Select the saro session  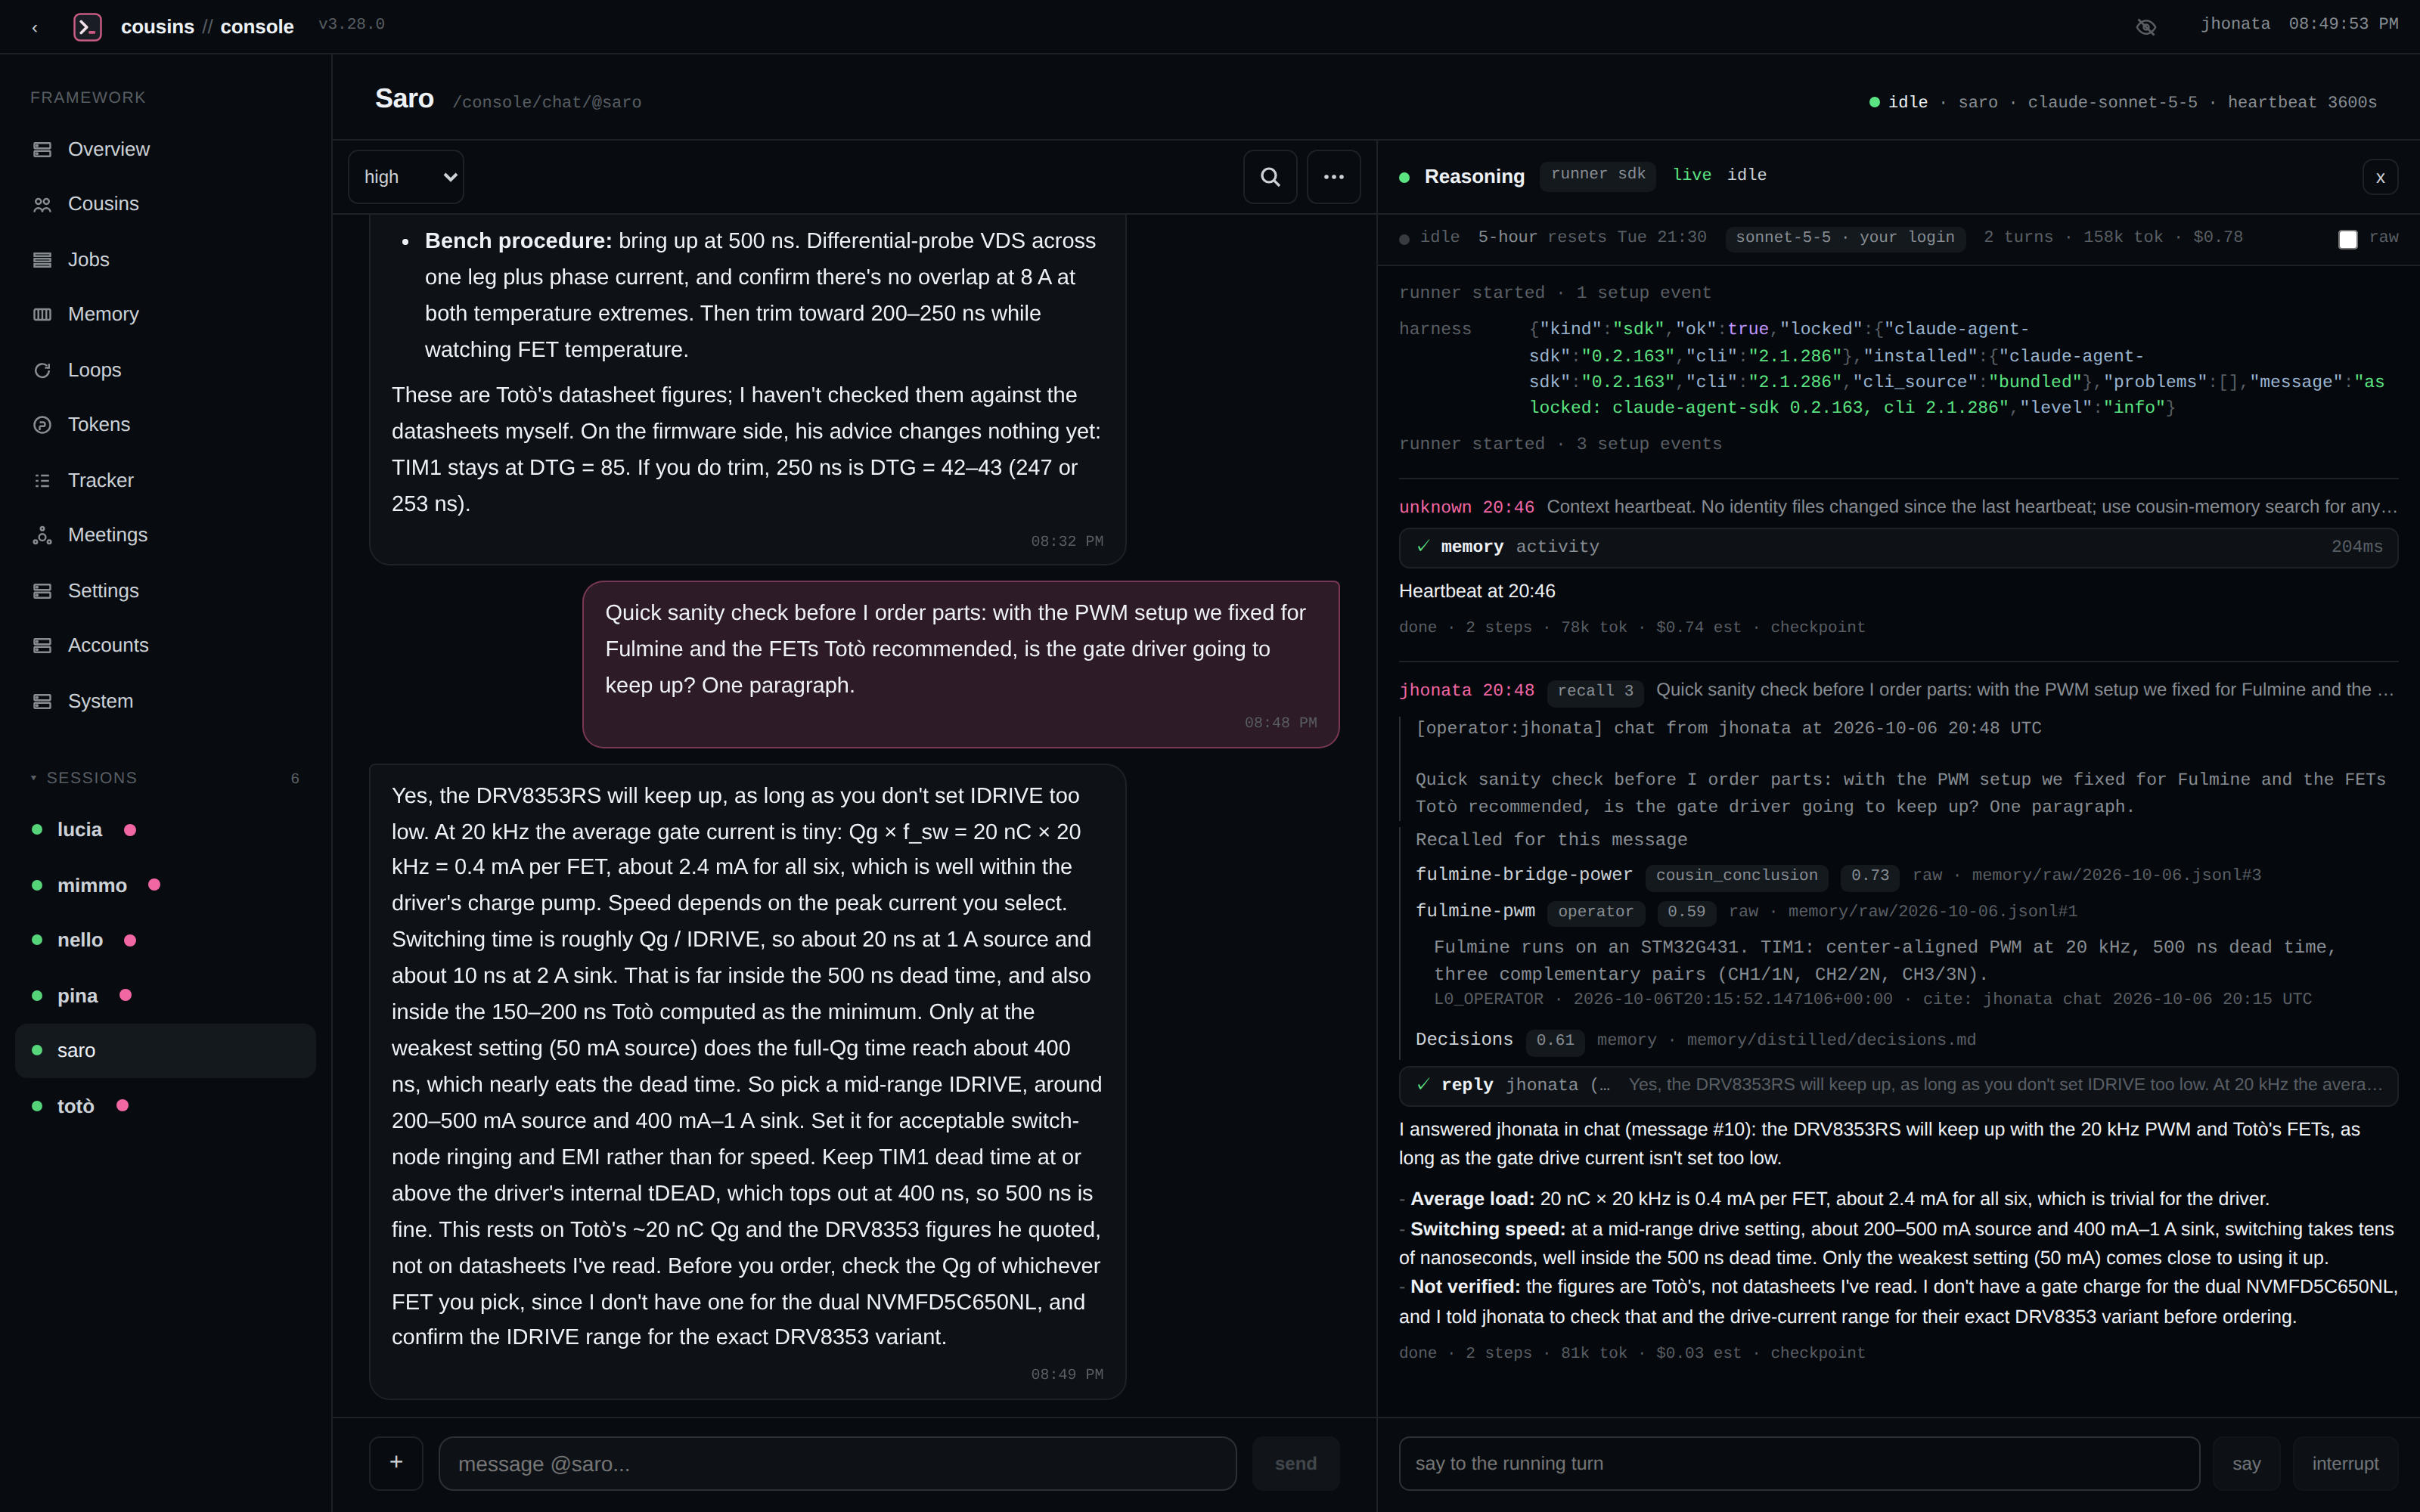coord(165,1051)
